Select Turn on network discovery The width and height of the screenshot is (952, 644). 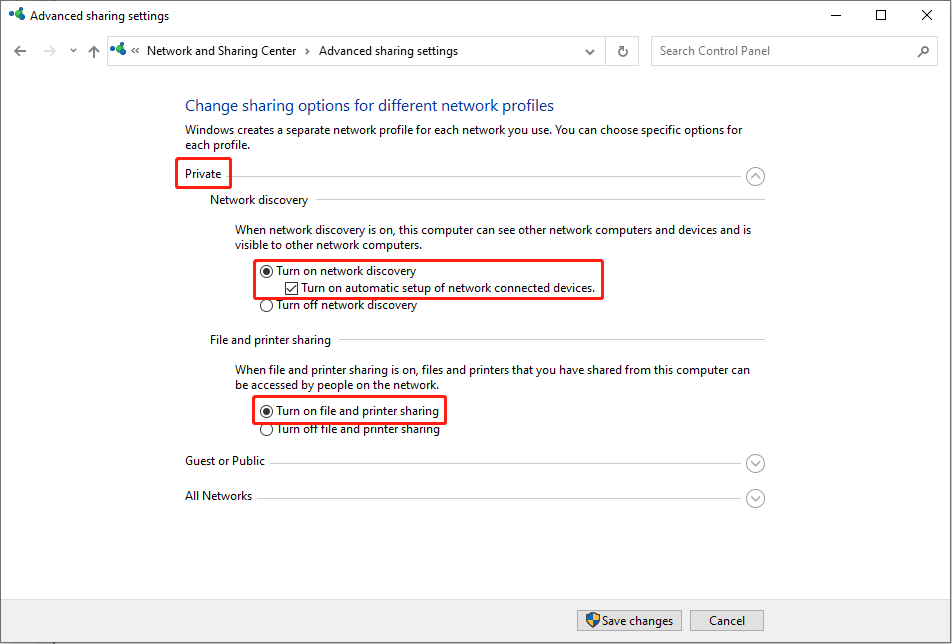tap(266, 271)
